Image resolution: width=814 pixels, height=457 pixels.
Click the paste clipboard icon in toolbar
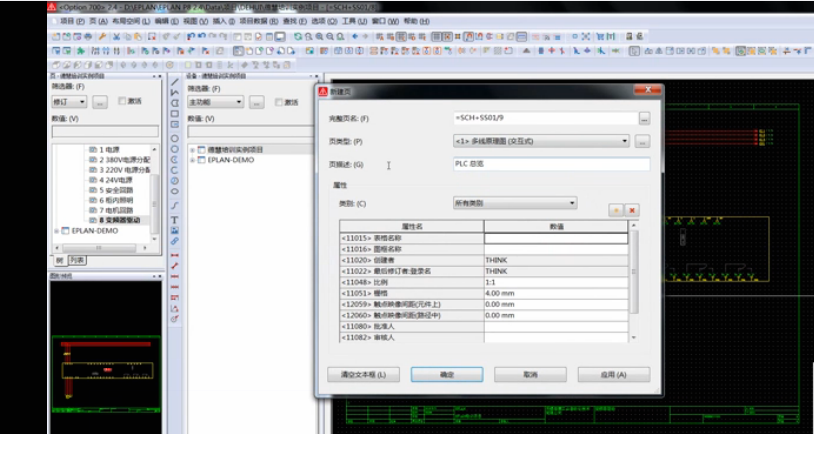pyautogui.click(x=138, y=36)
